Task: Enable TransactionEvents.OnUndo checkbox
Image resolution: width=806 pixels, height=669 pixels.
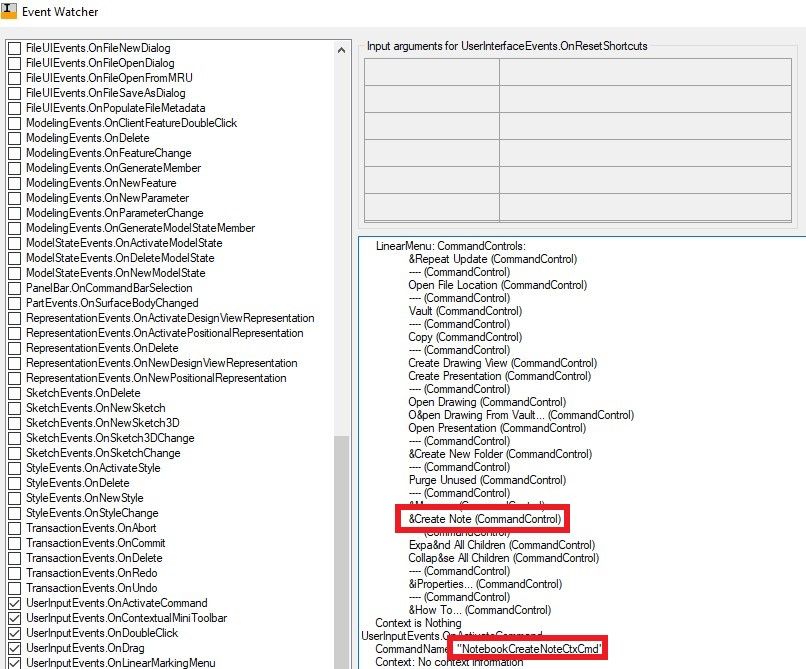Action: [14, 588]
